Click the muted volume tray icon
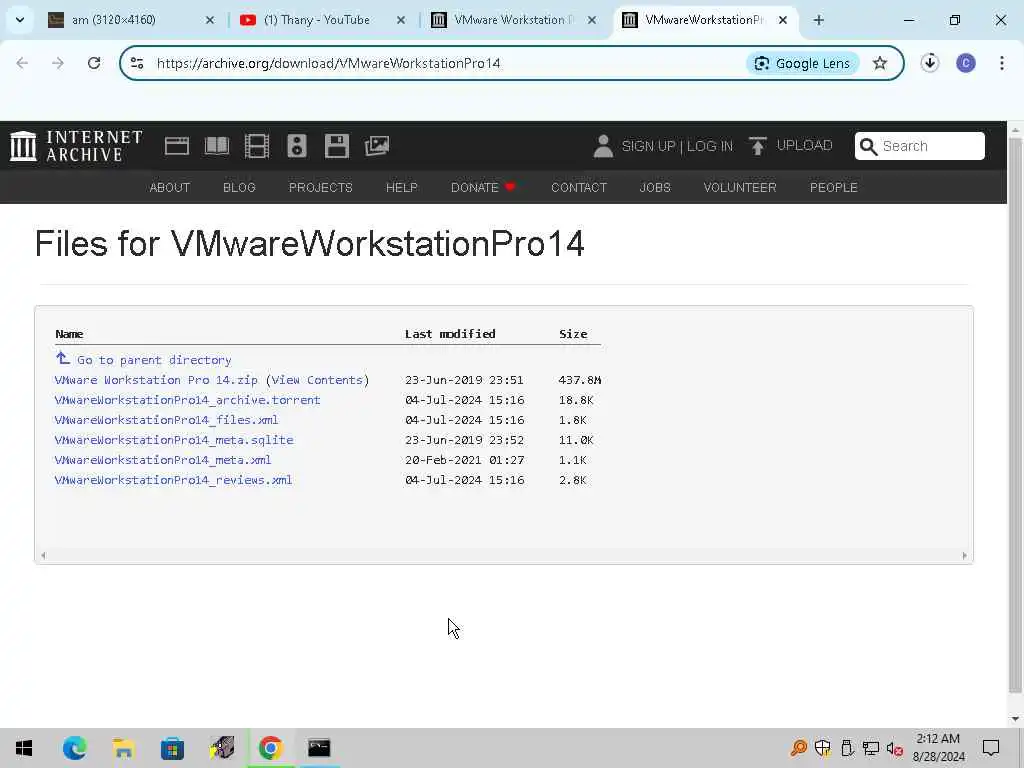This screenshot has width=1024, height=768. click(x=895, y=748)
